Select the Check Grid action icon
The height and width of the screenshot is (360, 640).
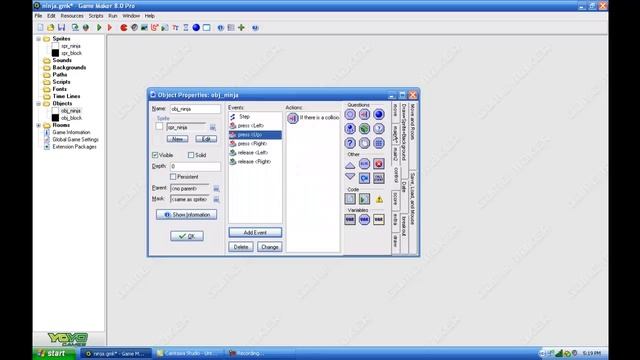pyautogui.click(x=378, y=143)
